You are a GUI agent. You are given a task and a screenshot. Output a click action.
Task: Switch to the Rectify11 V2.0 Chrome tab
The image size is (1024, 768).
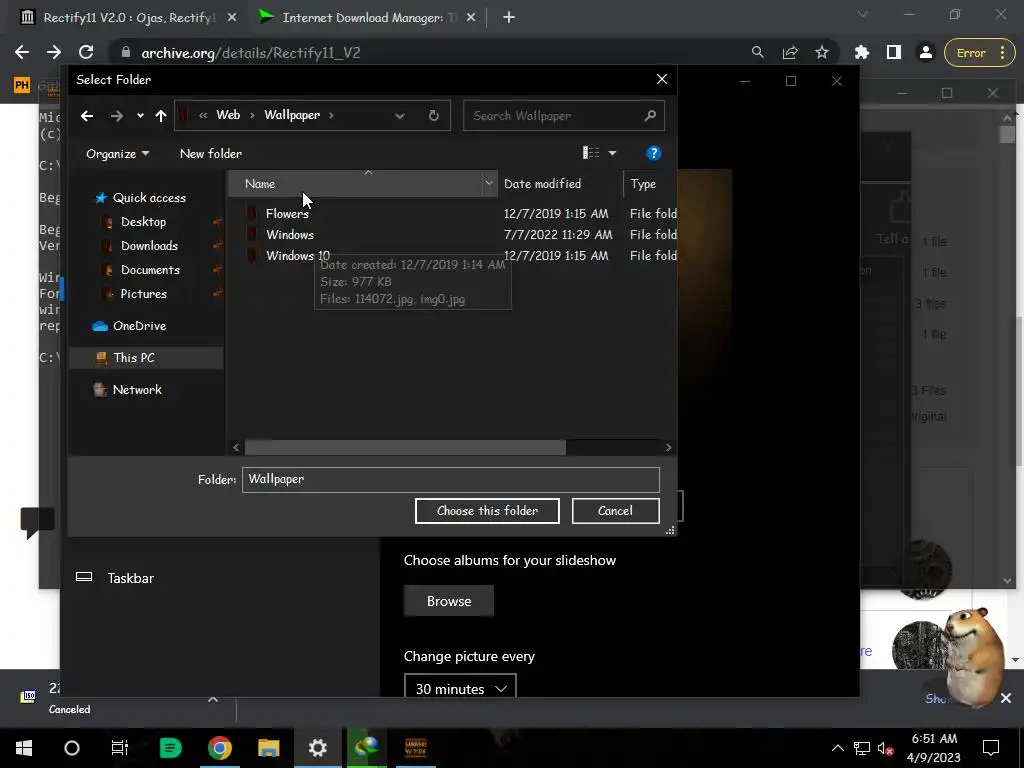[128, 18]
